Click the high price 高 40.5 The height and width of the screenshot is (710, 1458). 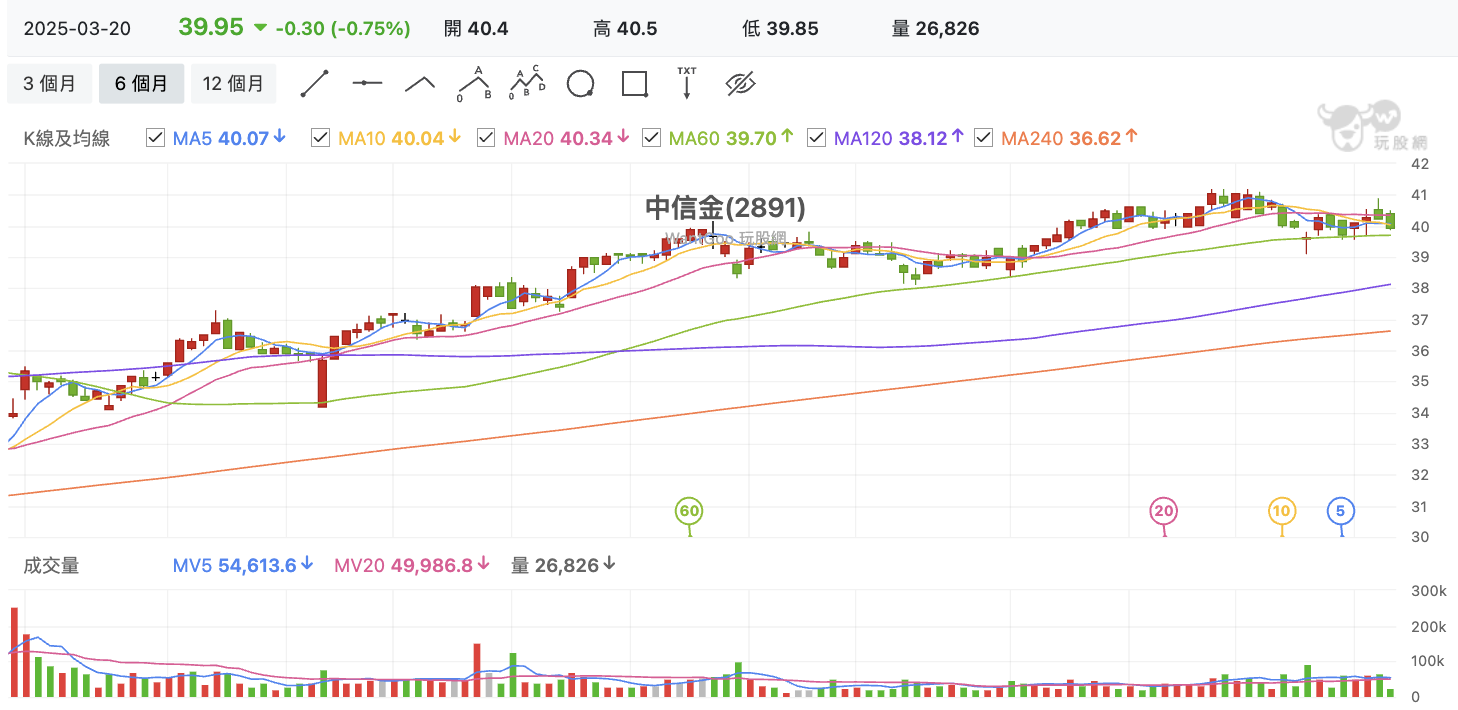tap(625, 29)
